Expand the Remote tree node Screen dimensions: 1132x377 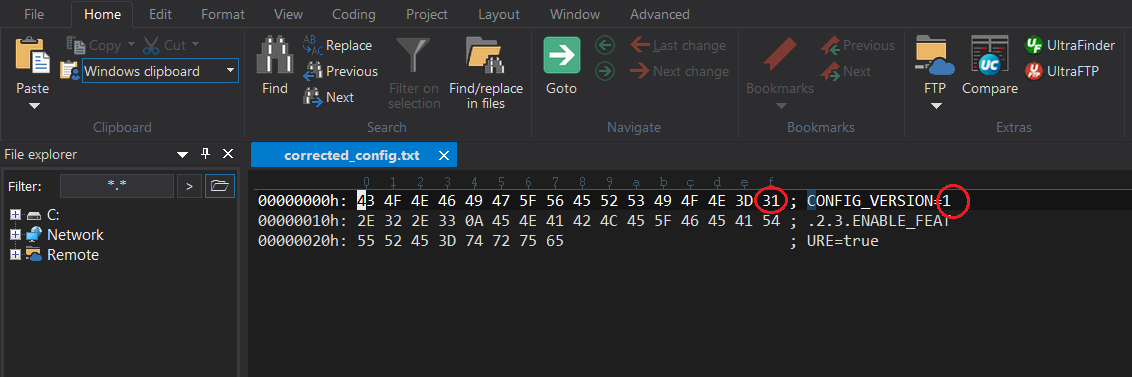pos(15,255)
